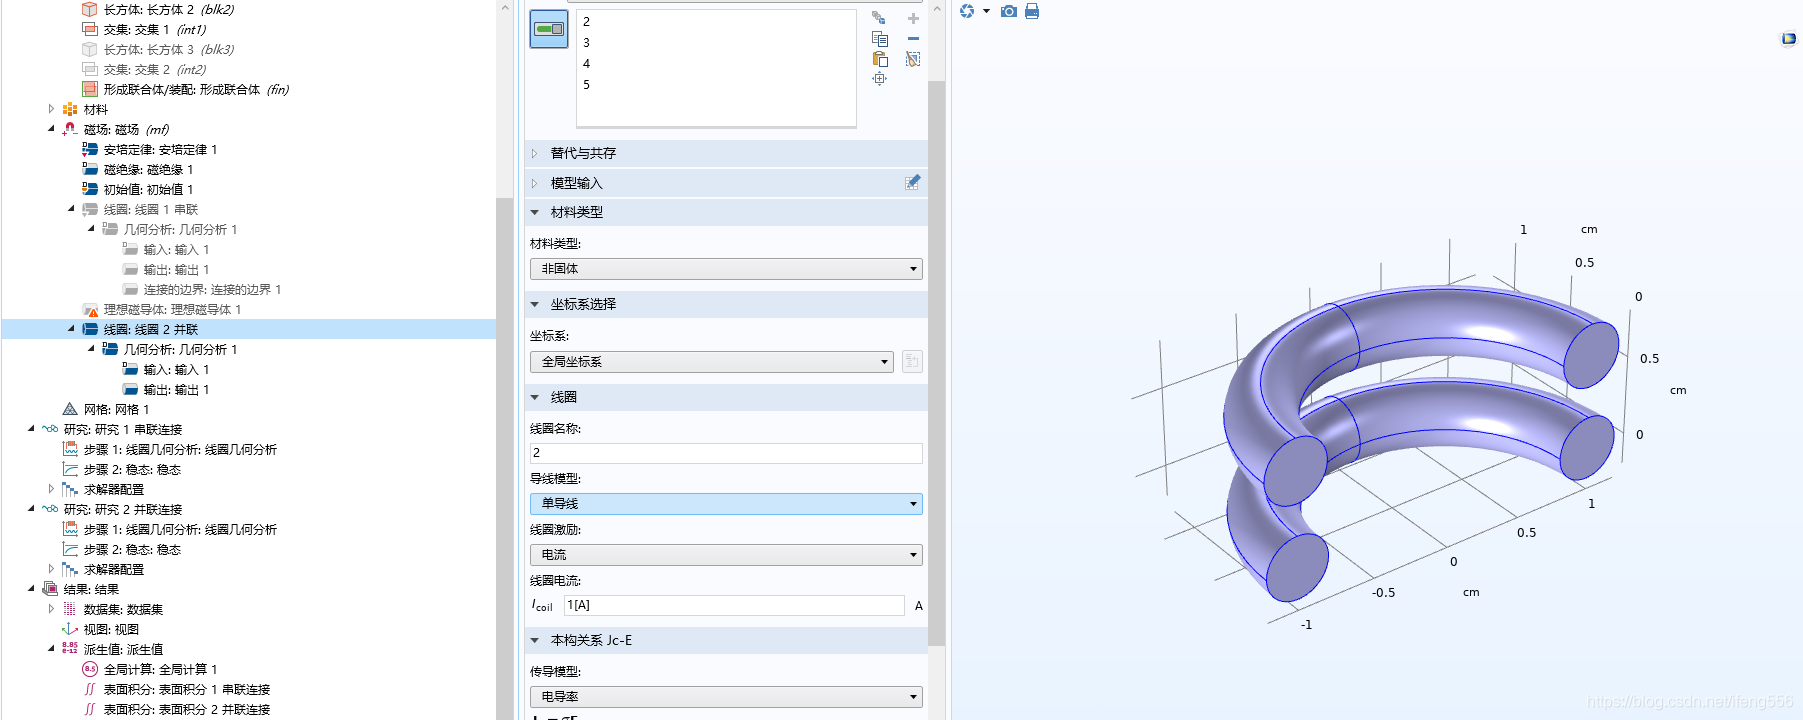Select tree node 长方体 2 (blk2)
The width and height of the screenshot is (1803, 720).
pos(158,9)
